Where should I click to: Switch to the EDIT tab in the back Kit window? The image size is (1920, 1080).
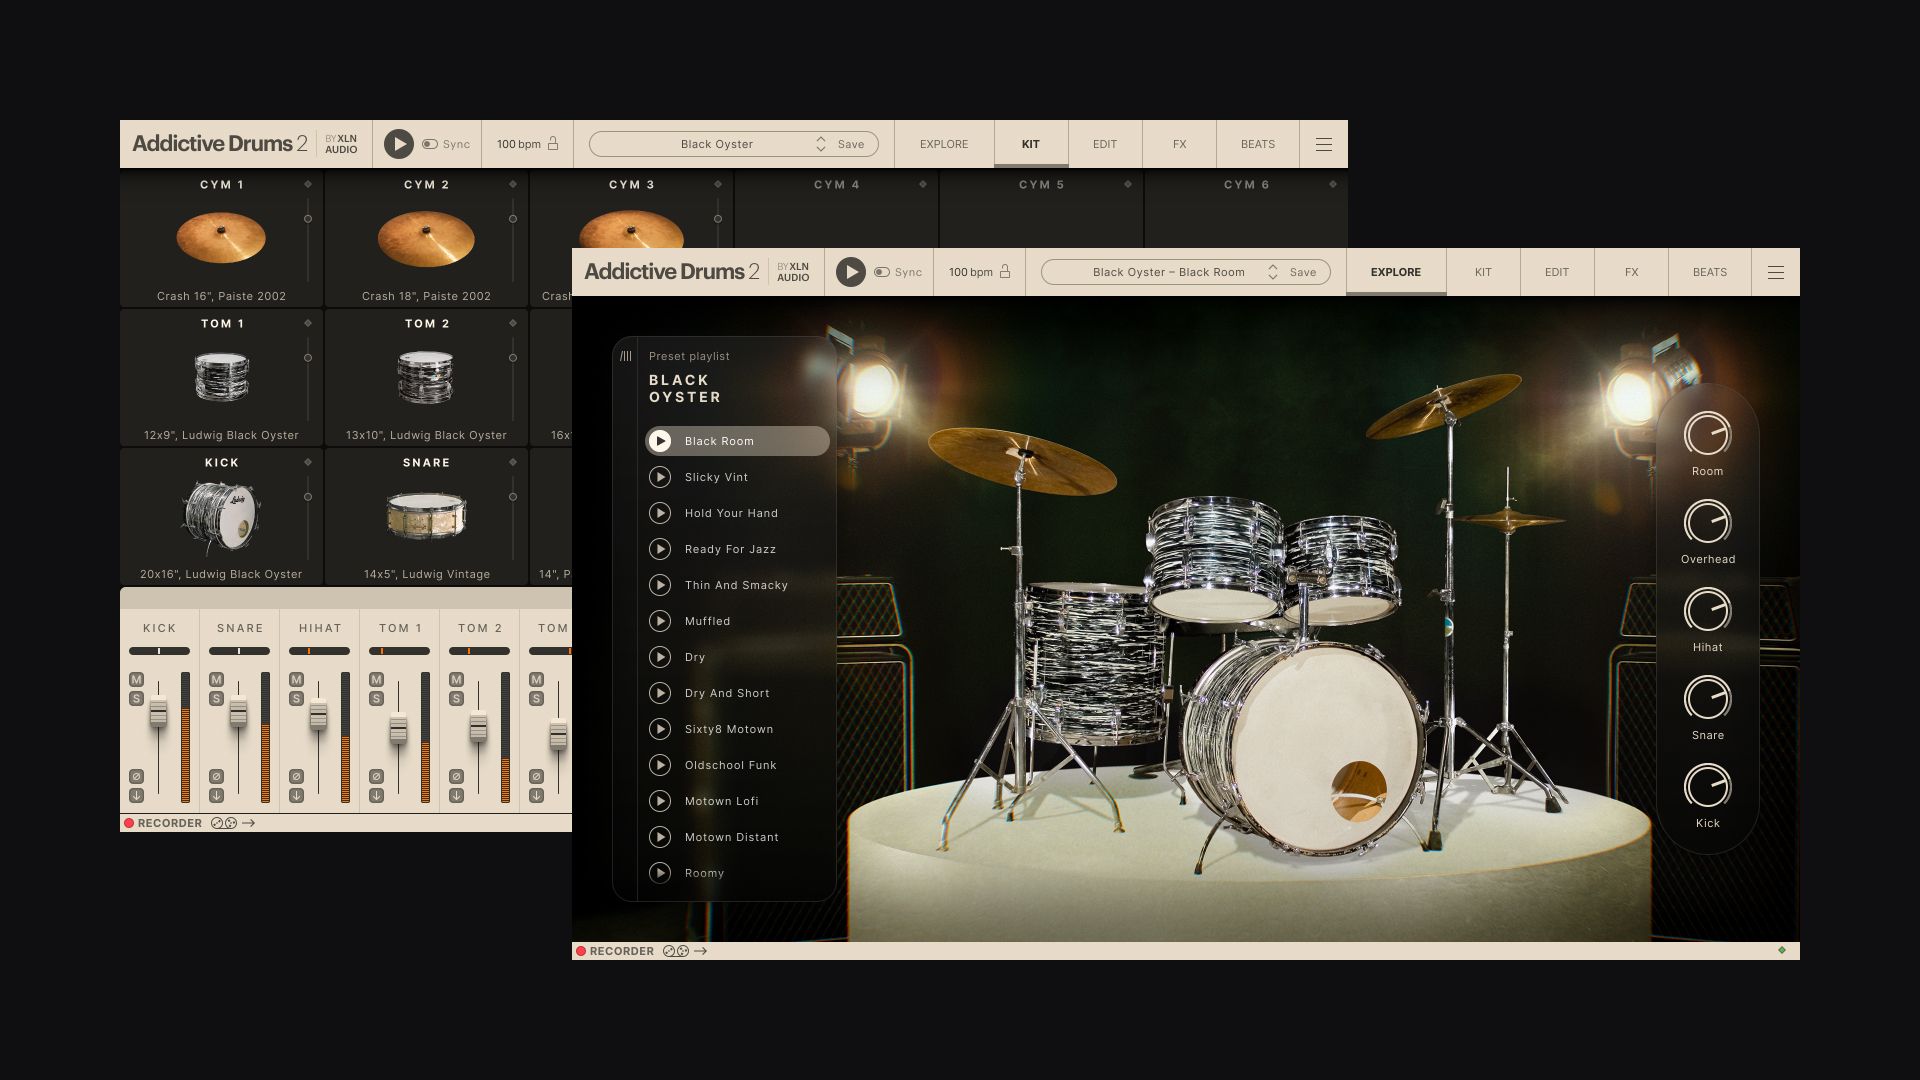pyautogui.click(x=1105, y=144)
